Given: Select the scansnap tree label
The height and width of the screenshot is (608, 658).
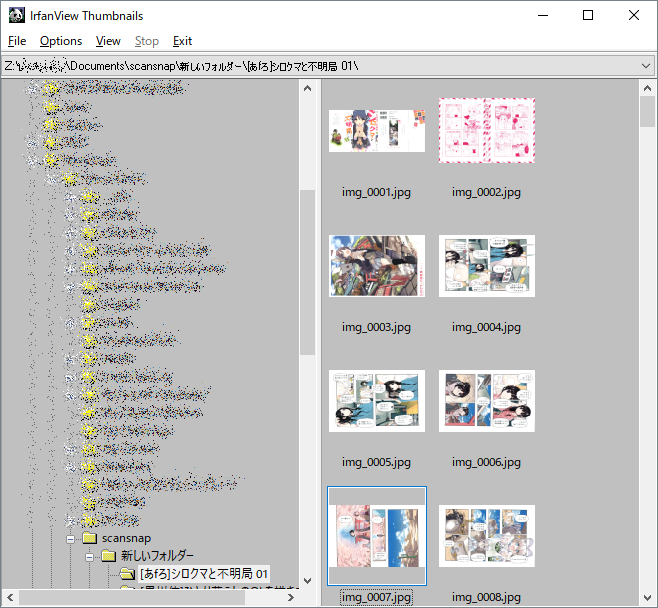Looking at the screenshot, I should tap(126, 538).
